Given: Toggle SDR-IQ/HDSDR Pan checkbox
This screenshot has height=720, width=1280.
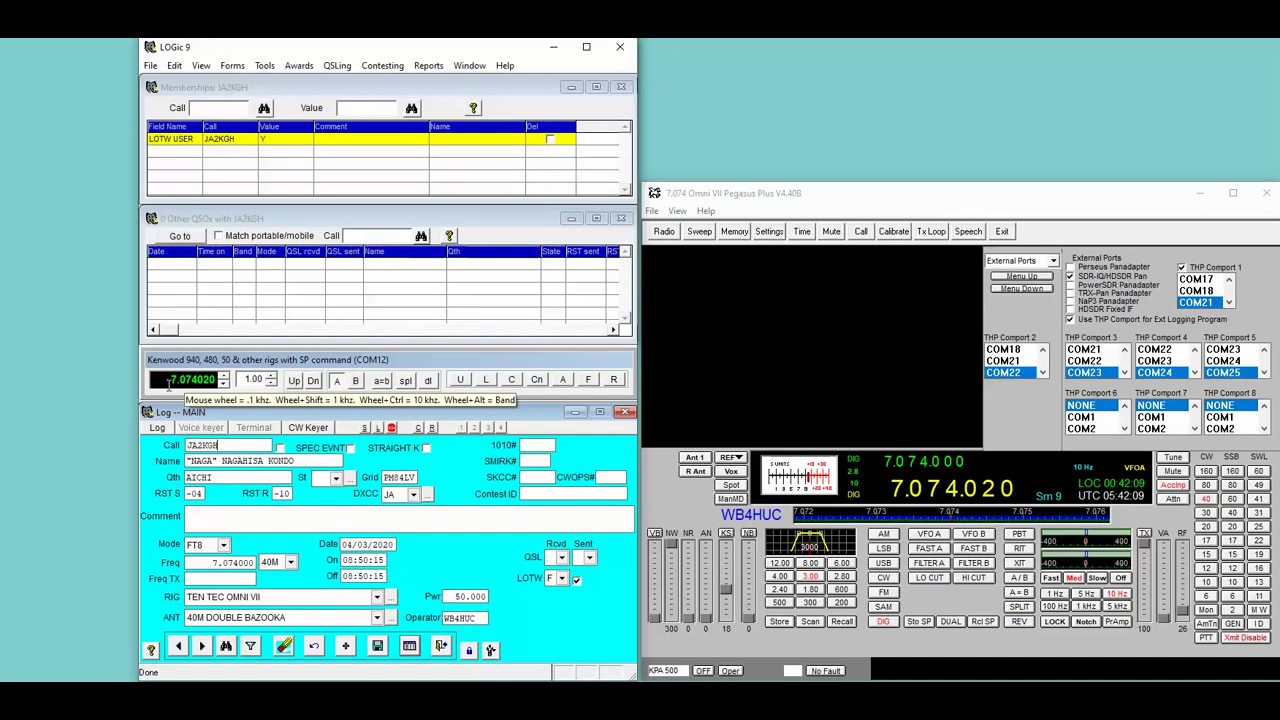Looking at the screenshot, I should [x=1071, y=276].
